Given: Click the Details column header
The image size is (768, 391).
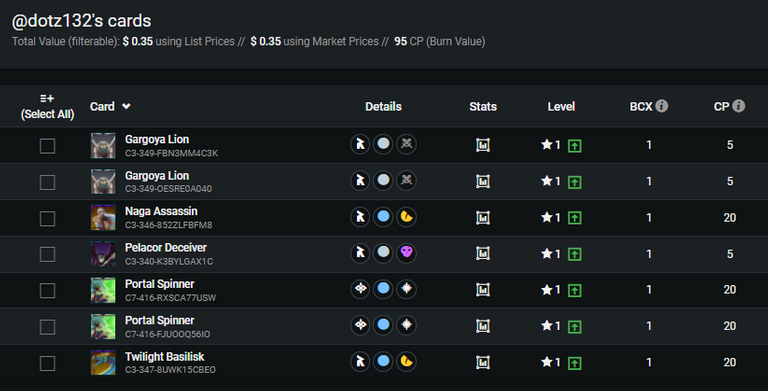Looking at the screenshot, I should click(x=384, y=106).
